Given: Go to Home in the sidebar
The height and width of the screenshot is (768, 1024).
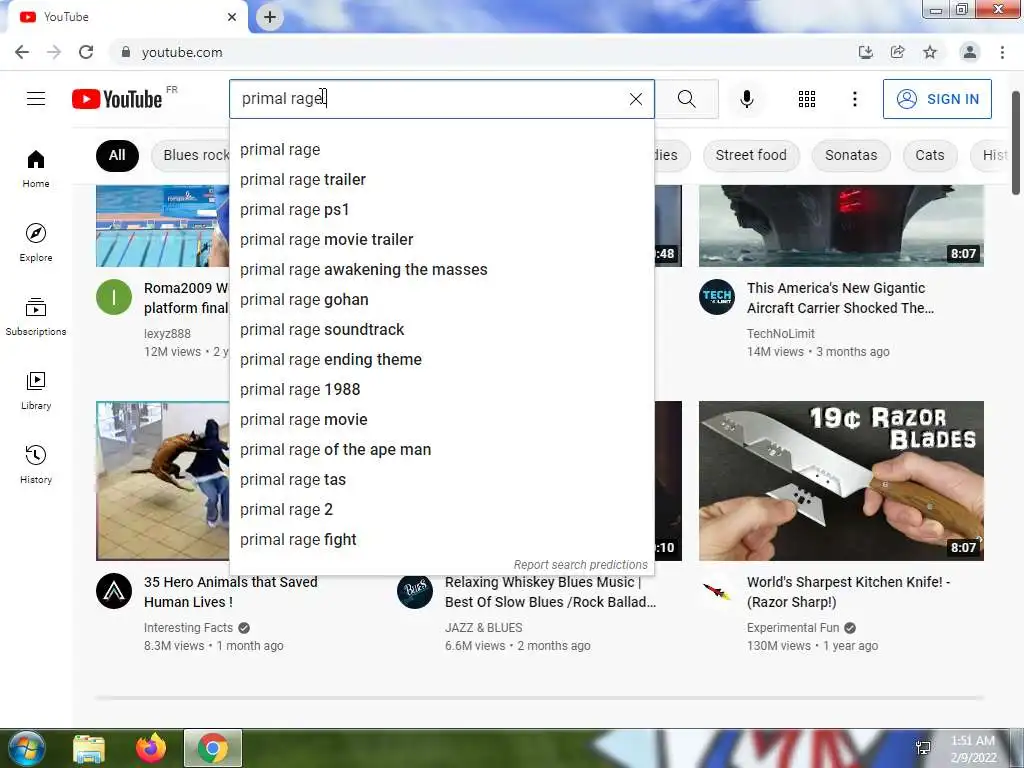Looking at the screenshot, I should (36, 168).
